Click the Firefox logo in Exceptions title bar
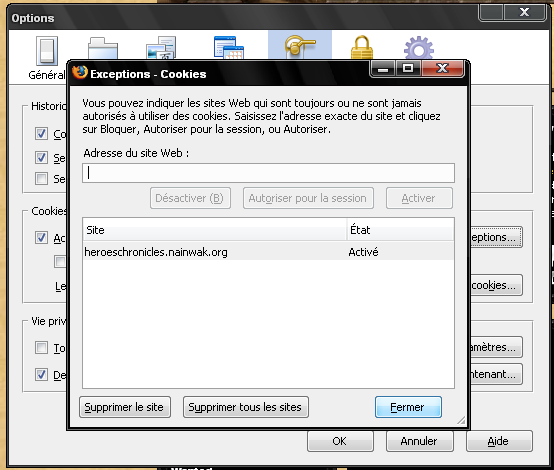 tap(80, 72)
